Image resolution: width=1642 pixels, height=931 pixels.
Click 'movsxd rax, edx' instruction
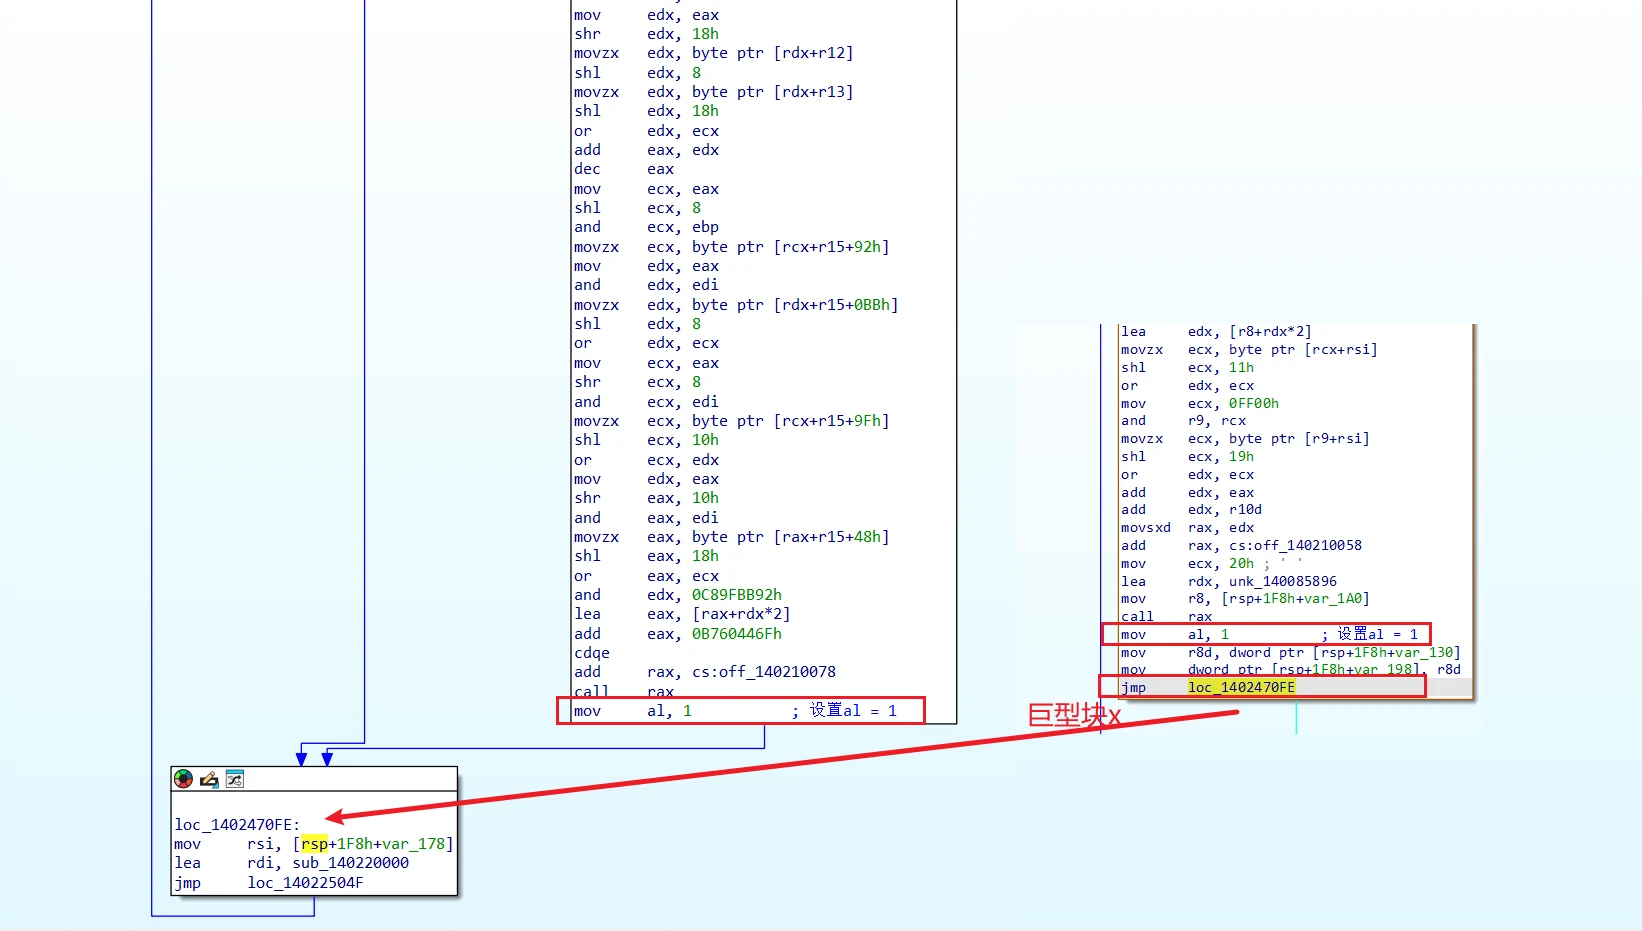[x=1187, y=528]
